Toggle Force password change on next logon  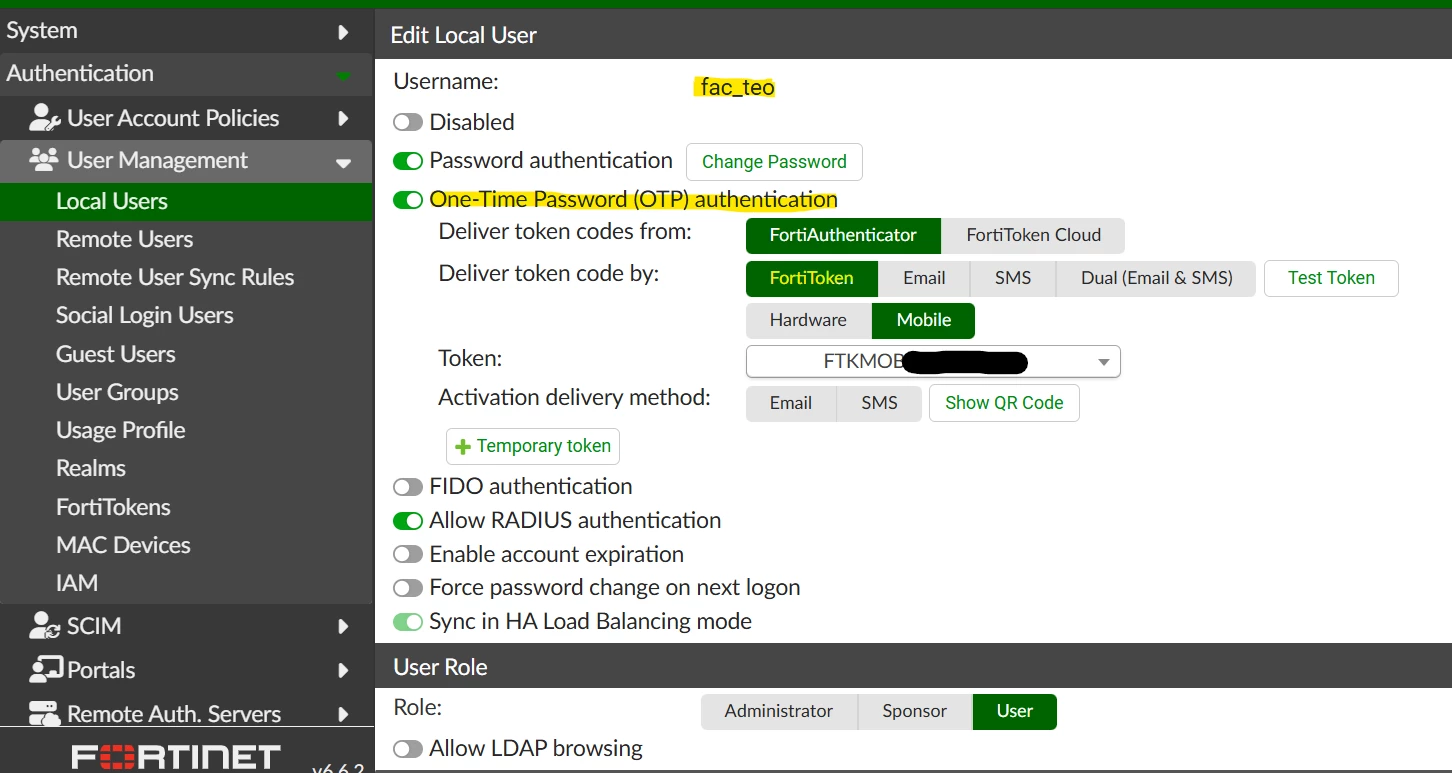pos(408,588)
